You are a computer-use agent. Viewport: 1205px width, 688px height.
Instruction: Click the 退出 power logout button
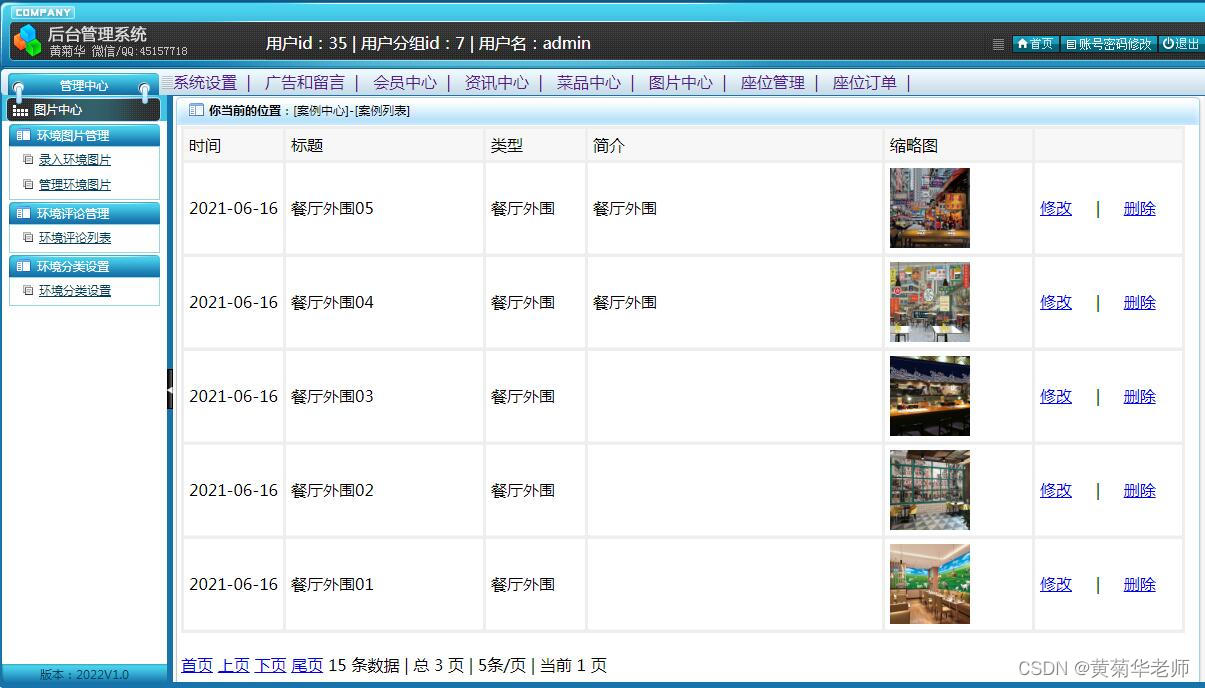pyautogui.click(x=1180, y=44)
